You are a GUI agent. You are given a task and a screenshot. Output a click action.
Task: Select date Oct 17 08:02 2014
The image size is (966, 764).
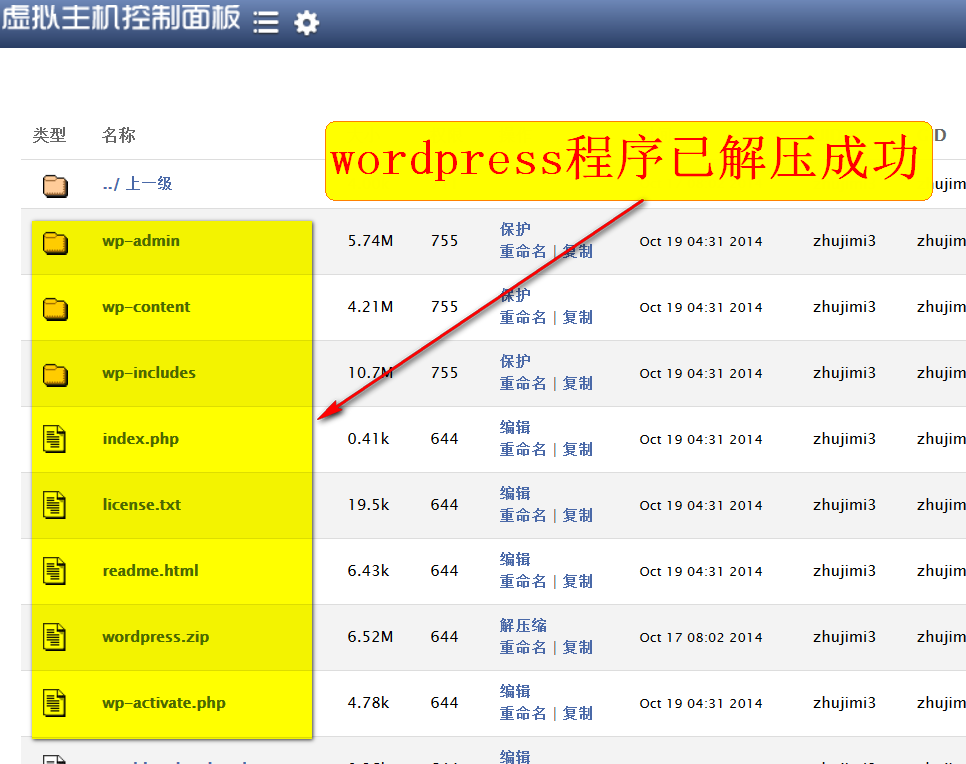701,637
